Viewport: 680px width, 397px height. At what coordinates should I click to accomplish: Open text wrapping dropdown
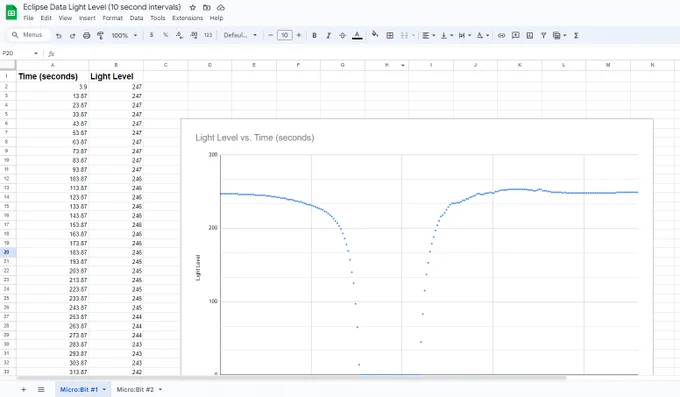464,36
